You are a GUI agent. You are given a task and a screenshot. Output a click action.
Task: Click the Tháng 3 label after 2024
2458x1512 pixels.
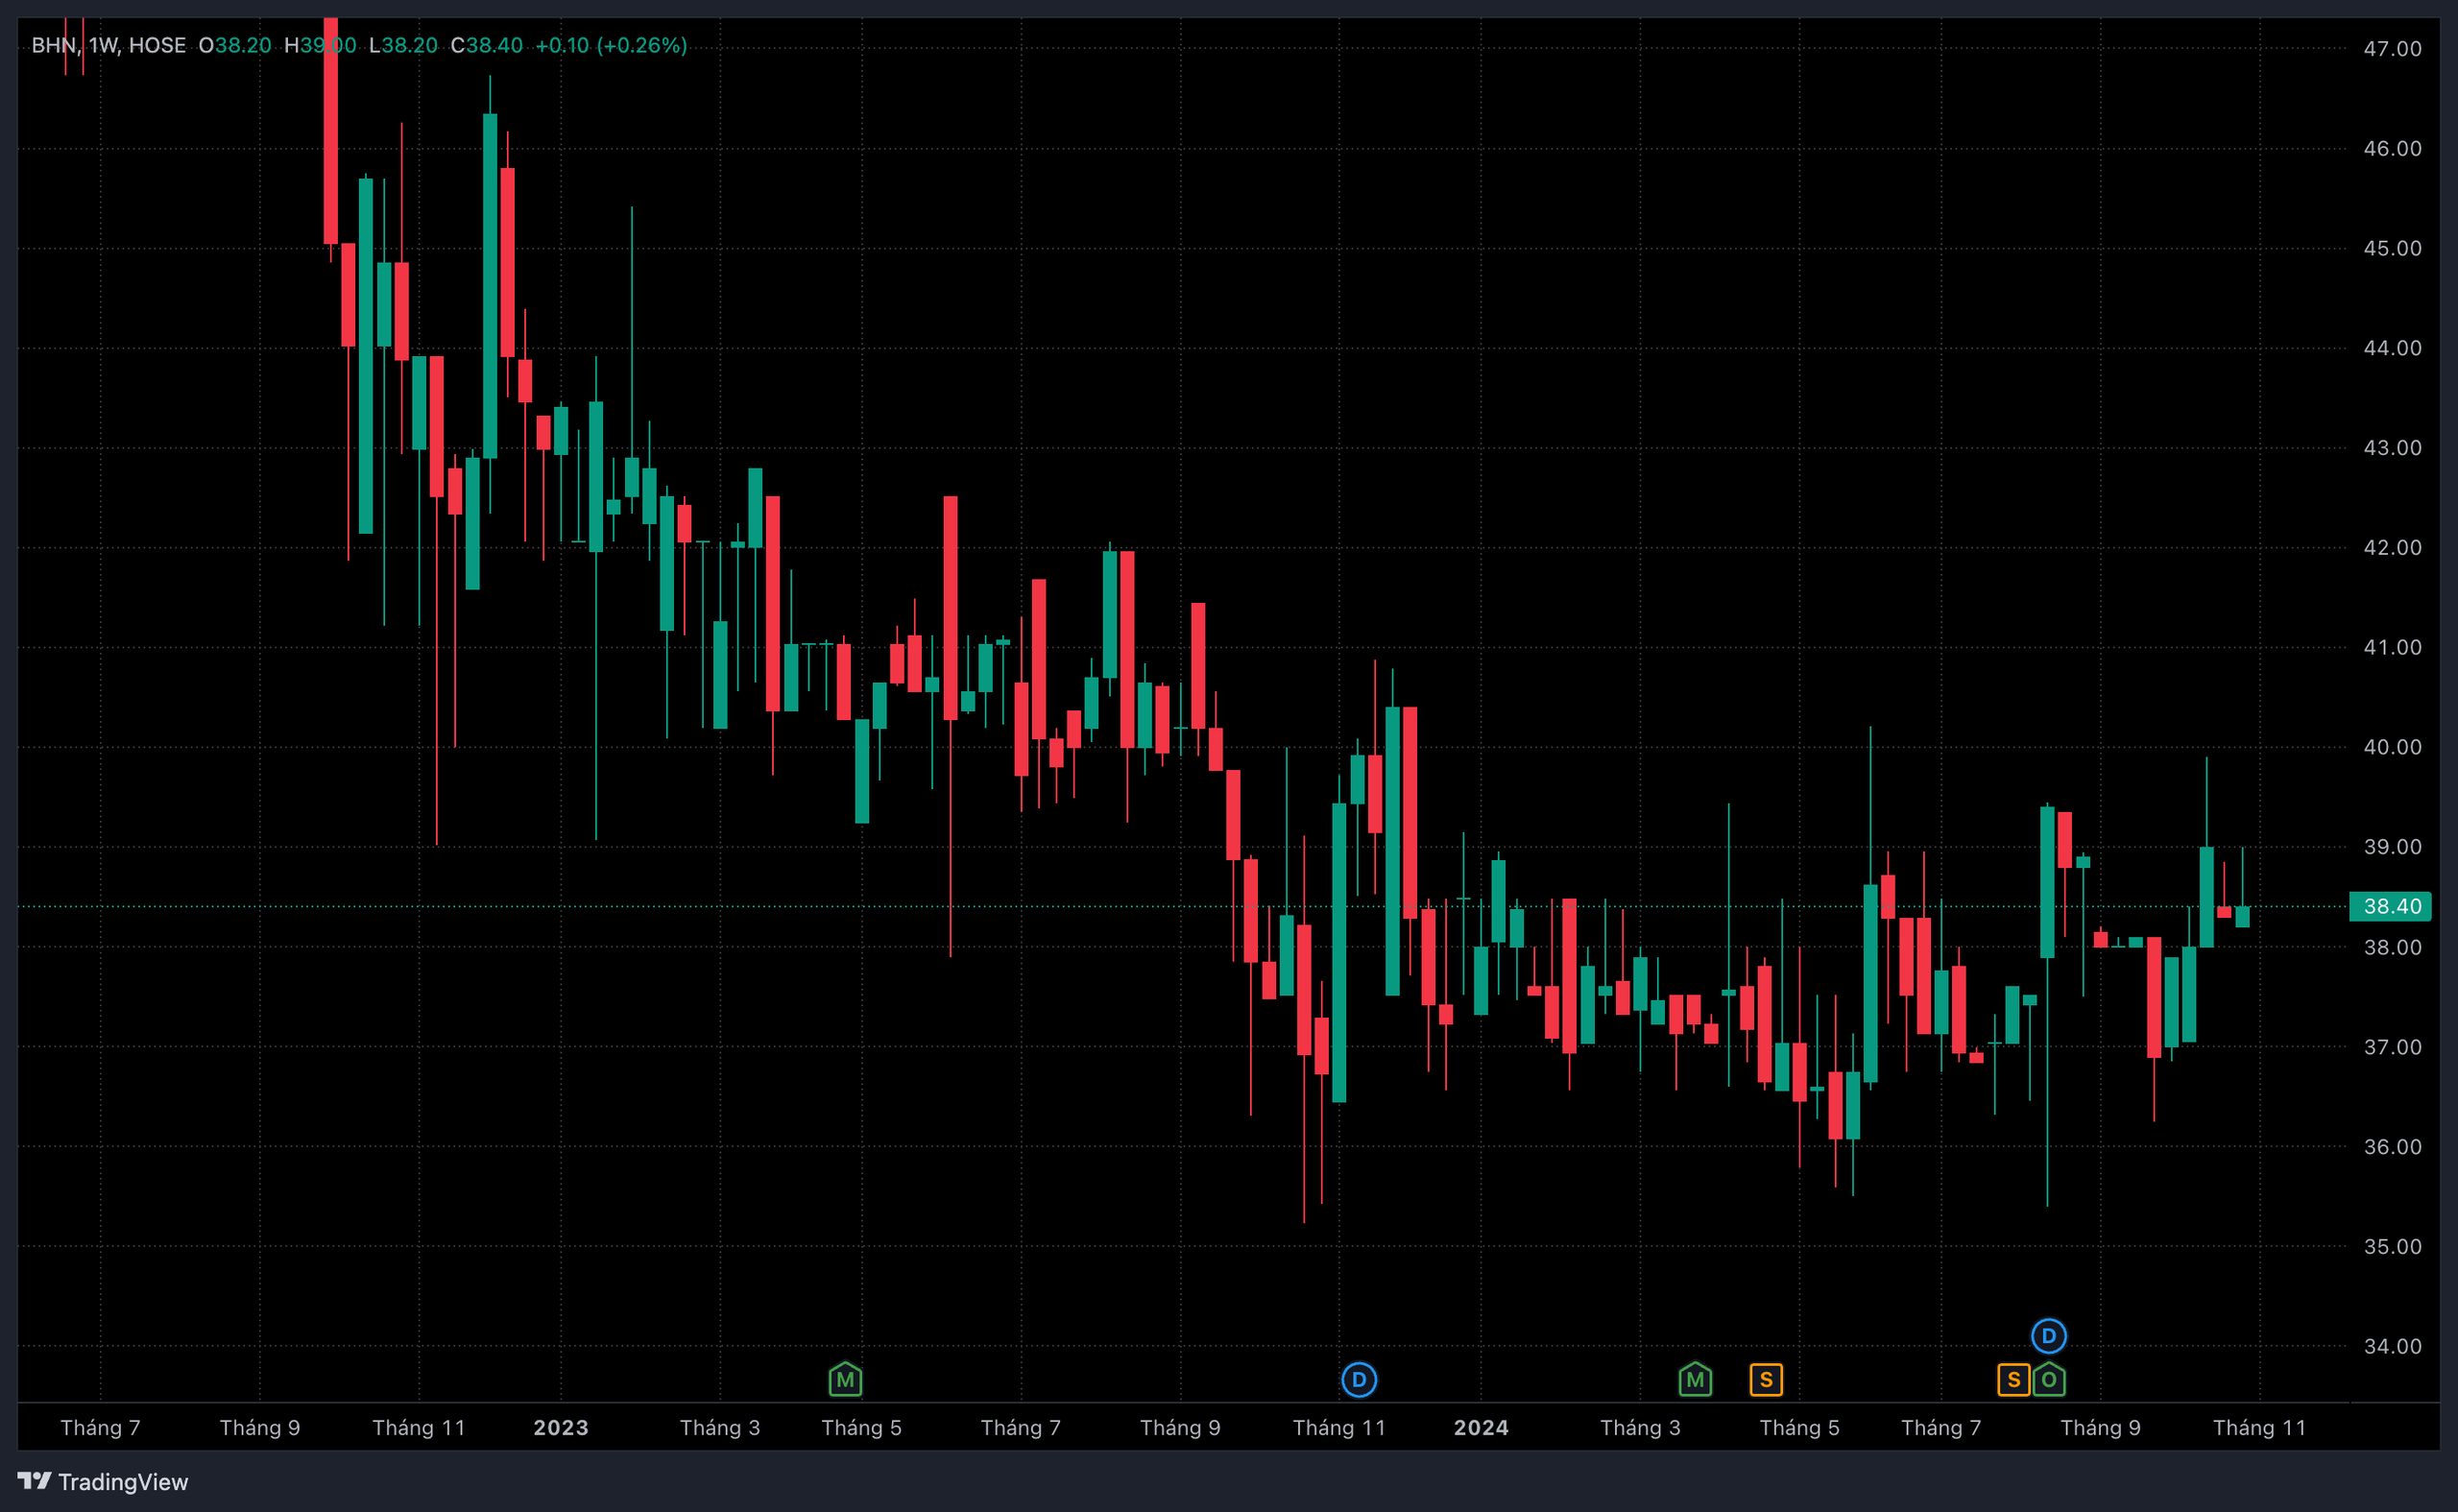coord(1640,1427)
